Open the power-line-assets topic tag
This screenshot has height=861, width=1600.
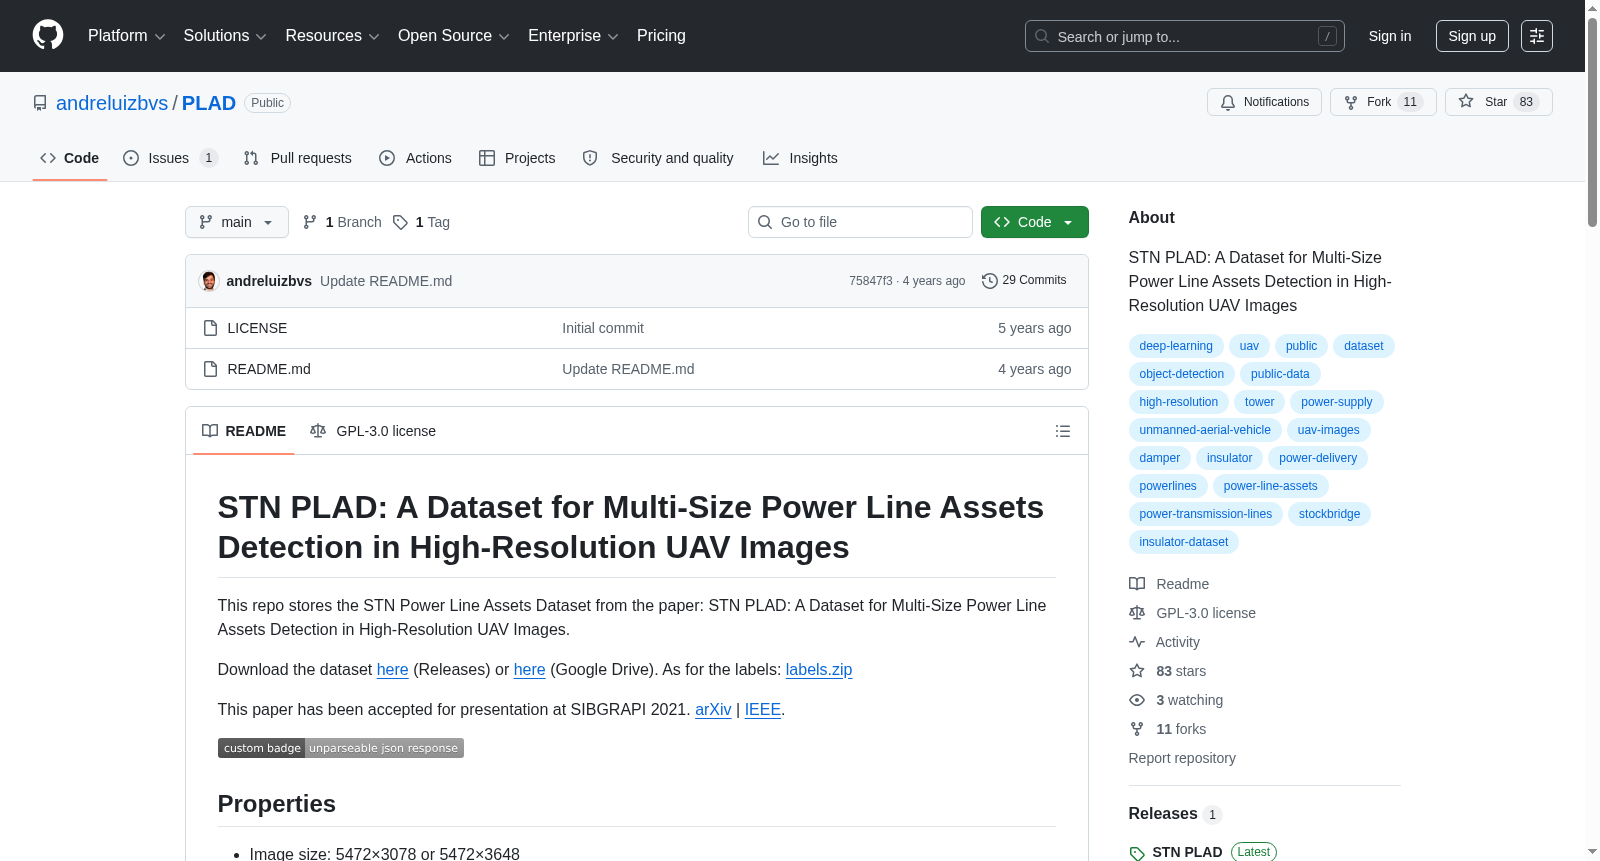tap(1271, 486)
